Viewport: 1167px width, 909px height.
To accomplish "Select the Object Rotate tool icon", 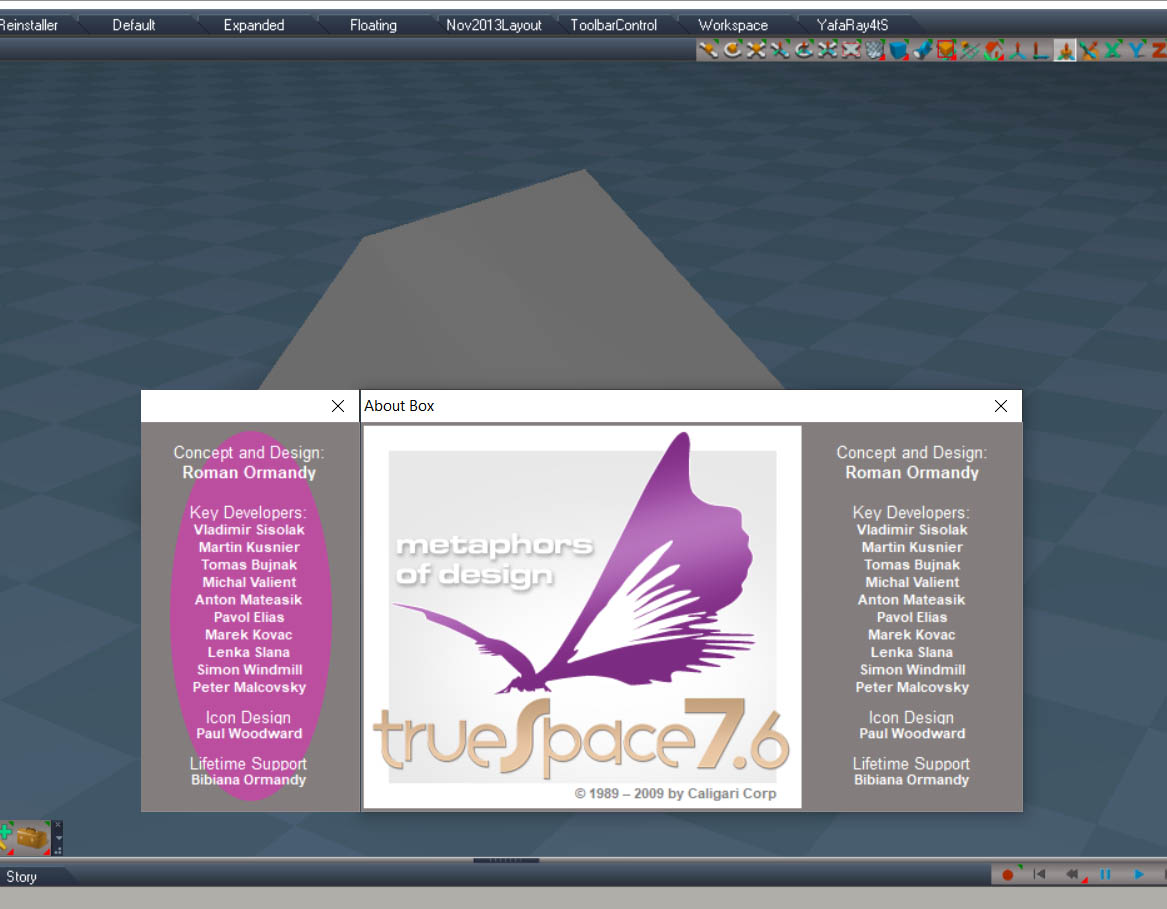I will (x=732, y=50).
